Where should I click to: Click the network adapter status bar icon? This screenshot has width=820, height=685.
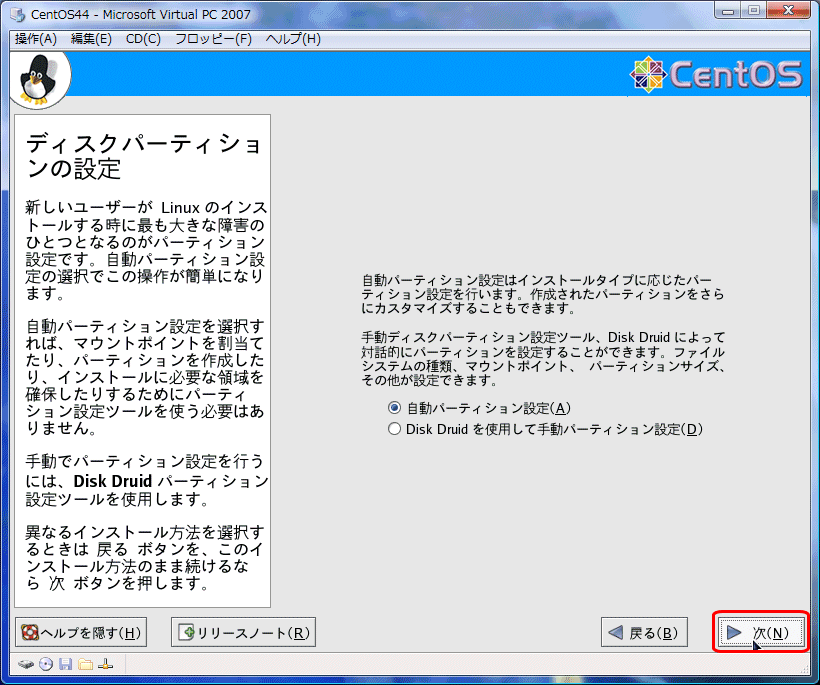point(105,665)
